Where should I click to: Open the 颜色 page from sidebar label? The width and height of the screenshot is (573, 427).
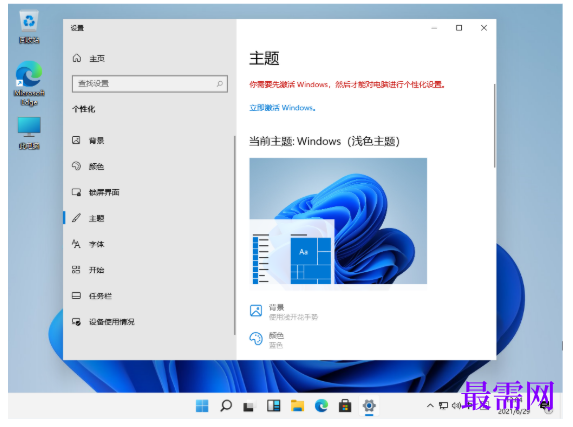tap(96, 166)
